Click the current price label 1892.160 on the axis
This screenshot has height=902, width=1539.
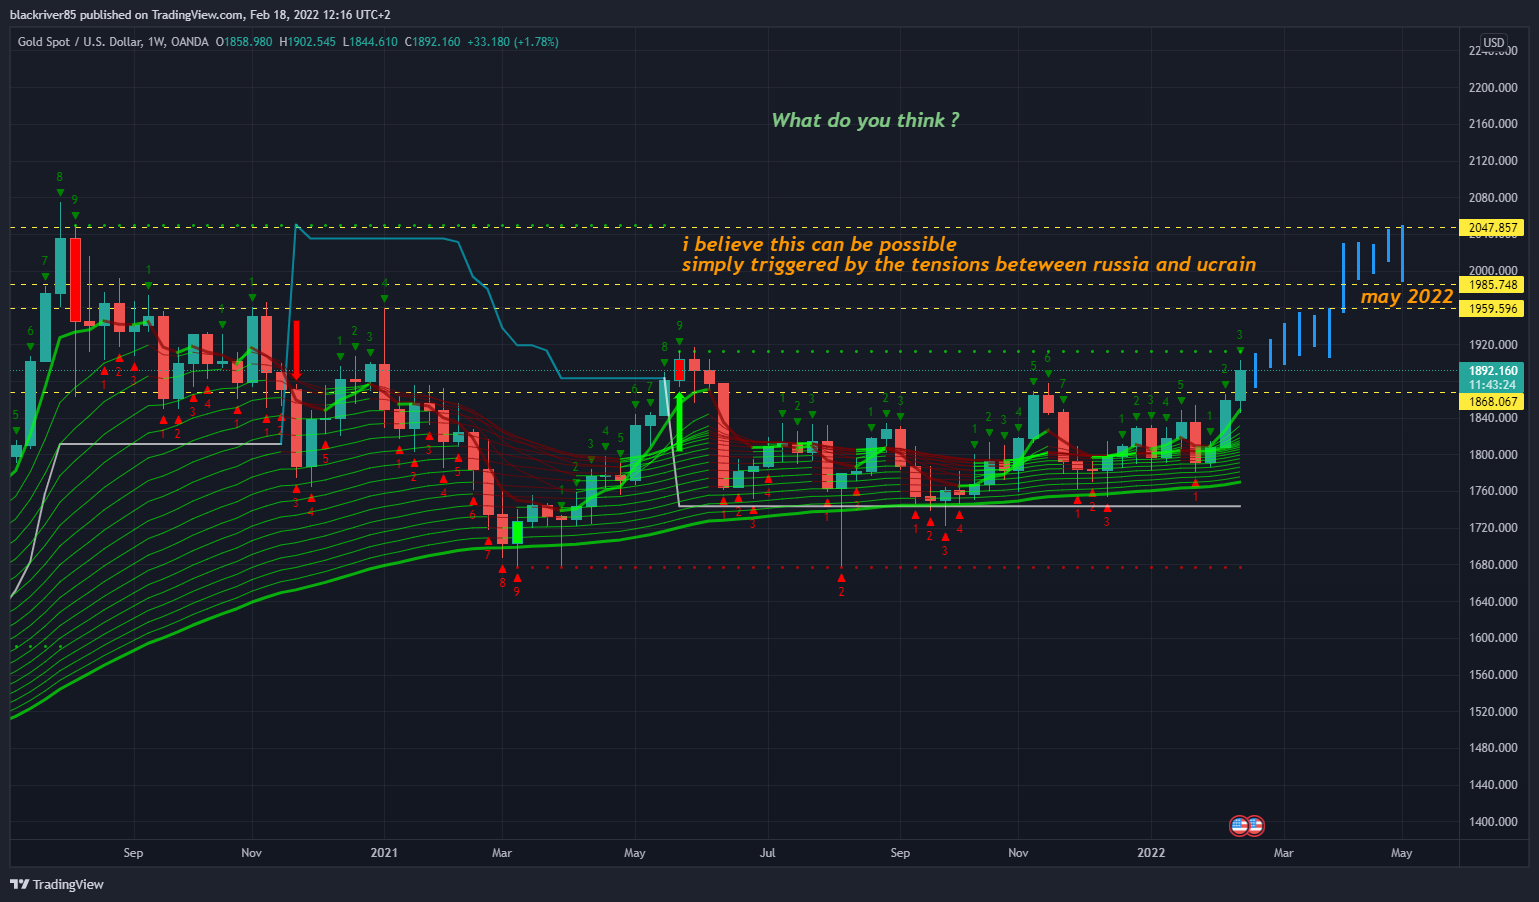pos(1492,371)
